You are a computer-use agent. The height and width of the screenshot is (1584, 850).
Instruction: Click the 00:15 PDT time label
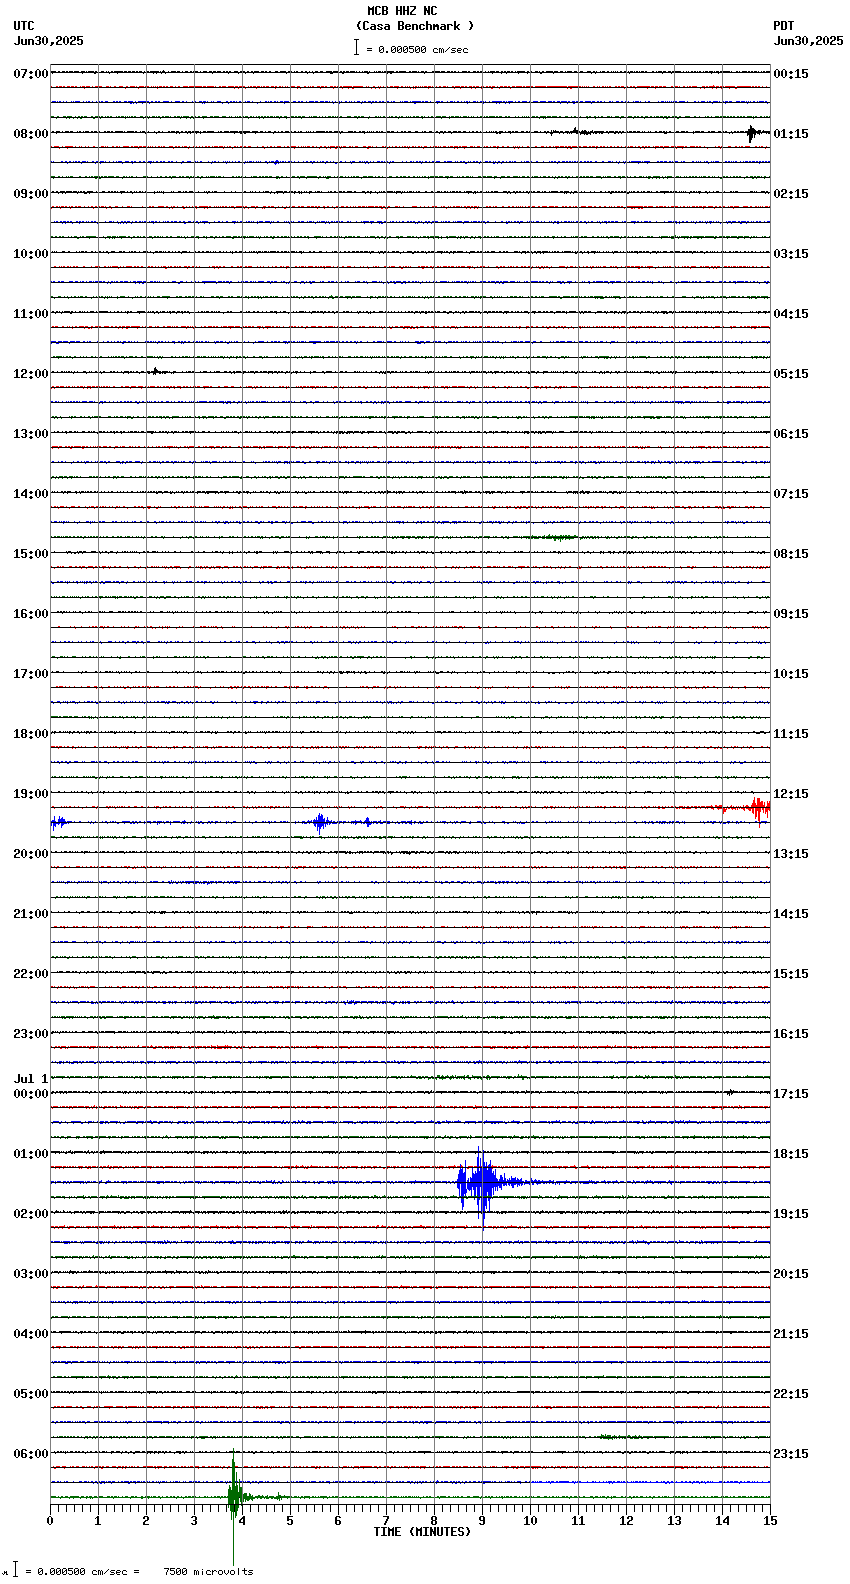pyautogui.click(x=791, y=74)
